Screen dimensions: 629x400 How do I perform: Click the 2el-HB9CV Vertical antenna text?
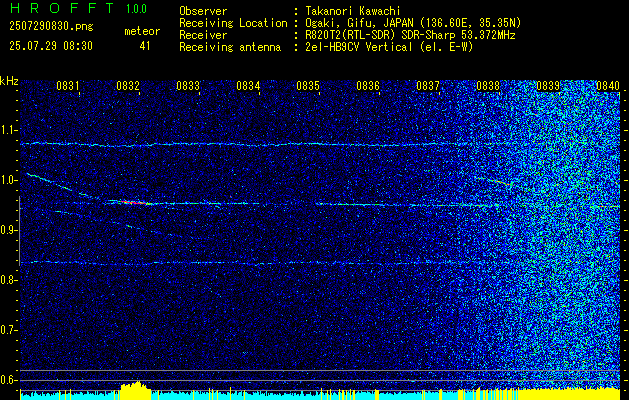[389, 47]
